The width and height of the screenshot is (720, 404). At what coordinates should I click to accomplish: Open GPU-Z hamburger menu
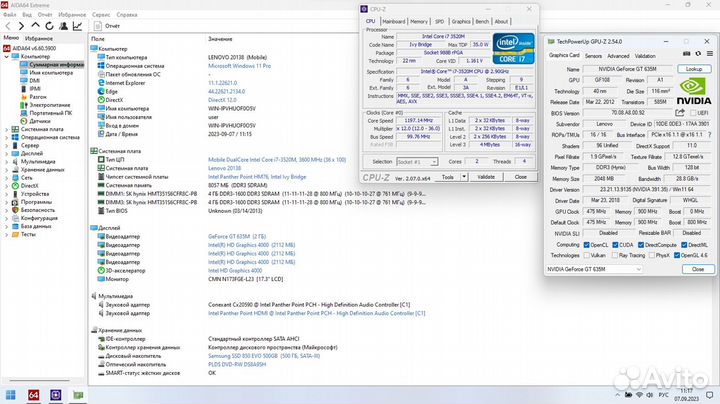709,54
